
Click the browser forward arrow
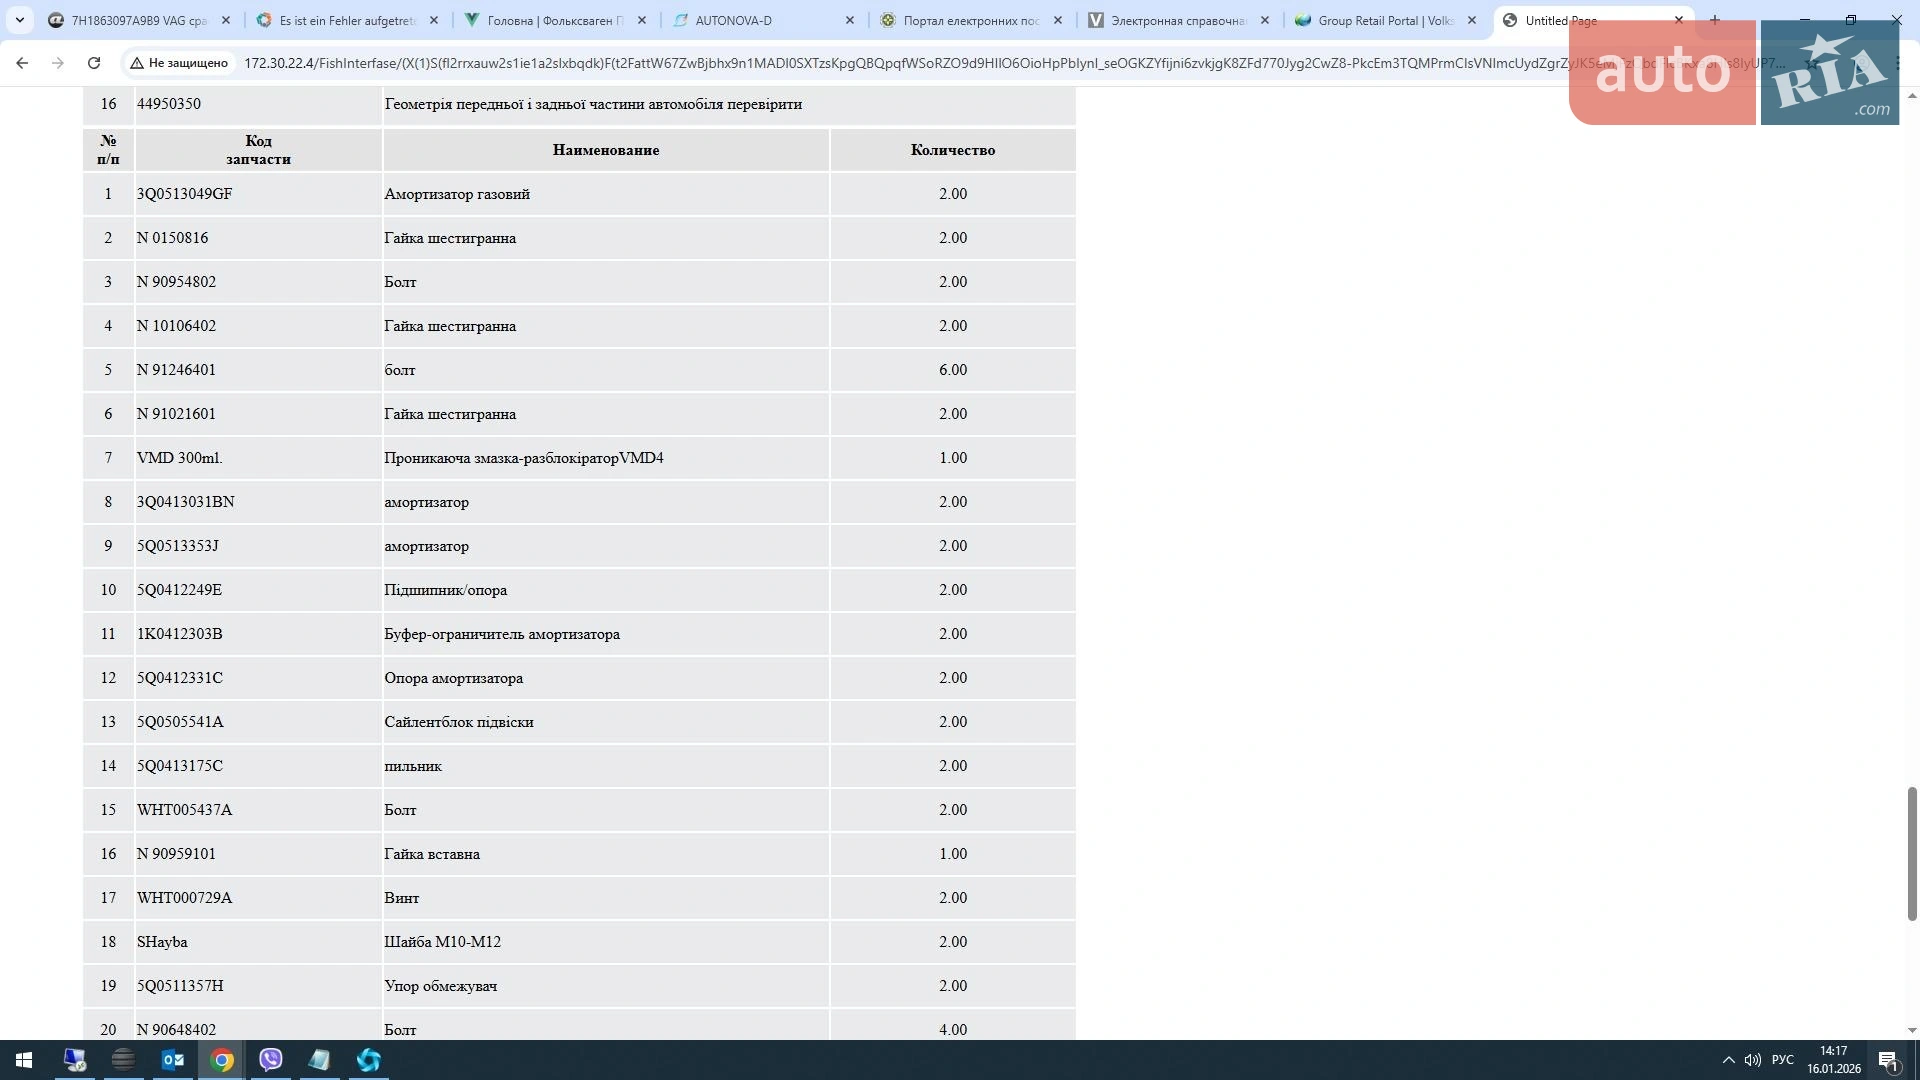(58, 63)
